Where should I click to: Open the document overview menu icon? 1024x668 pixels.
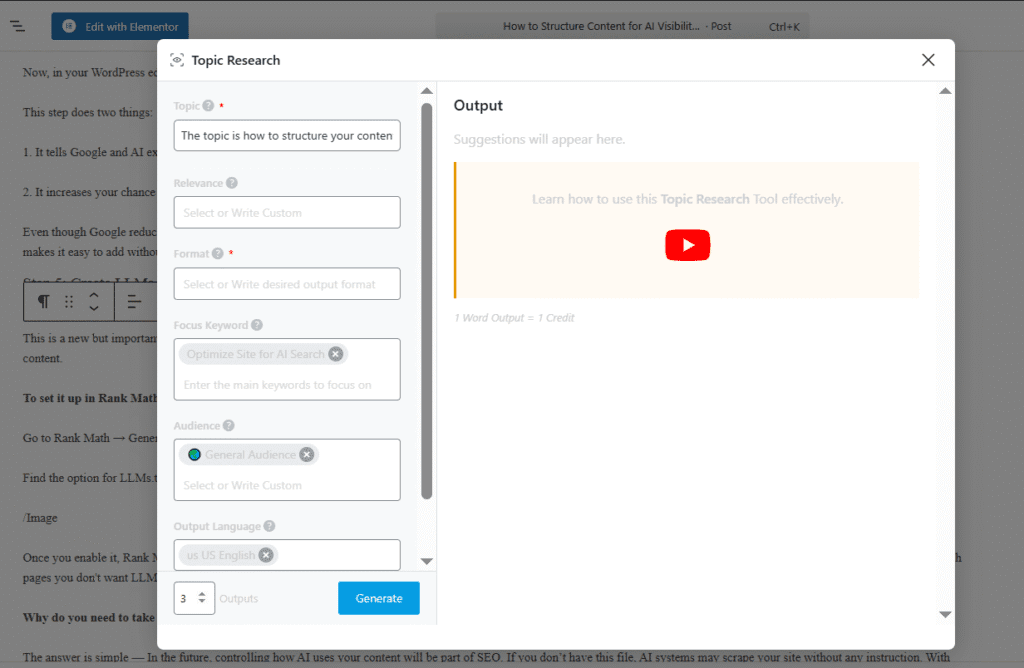[17, 26]
